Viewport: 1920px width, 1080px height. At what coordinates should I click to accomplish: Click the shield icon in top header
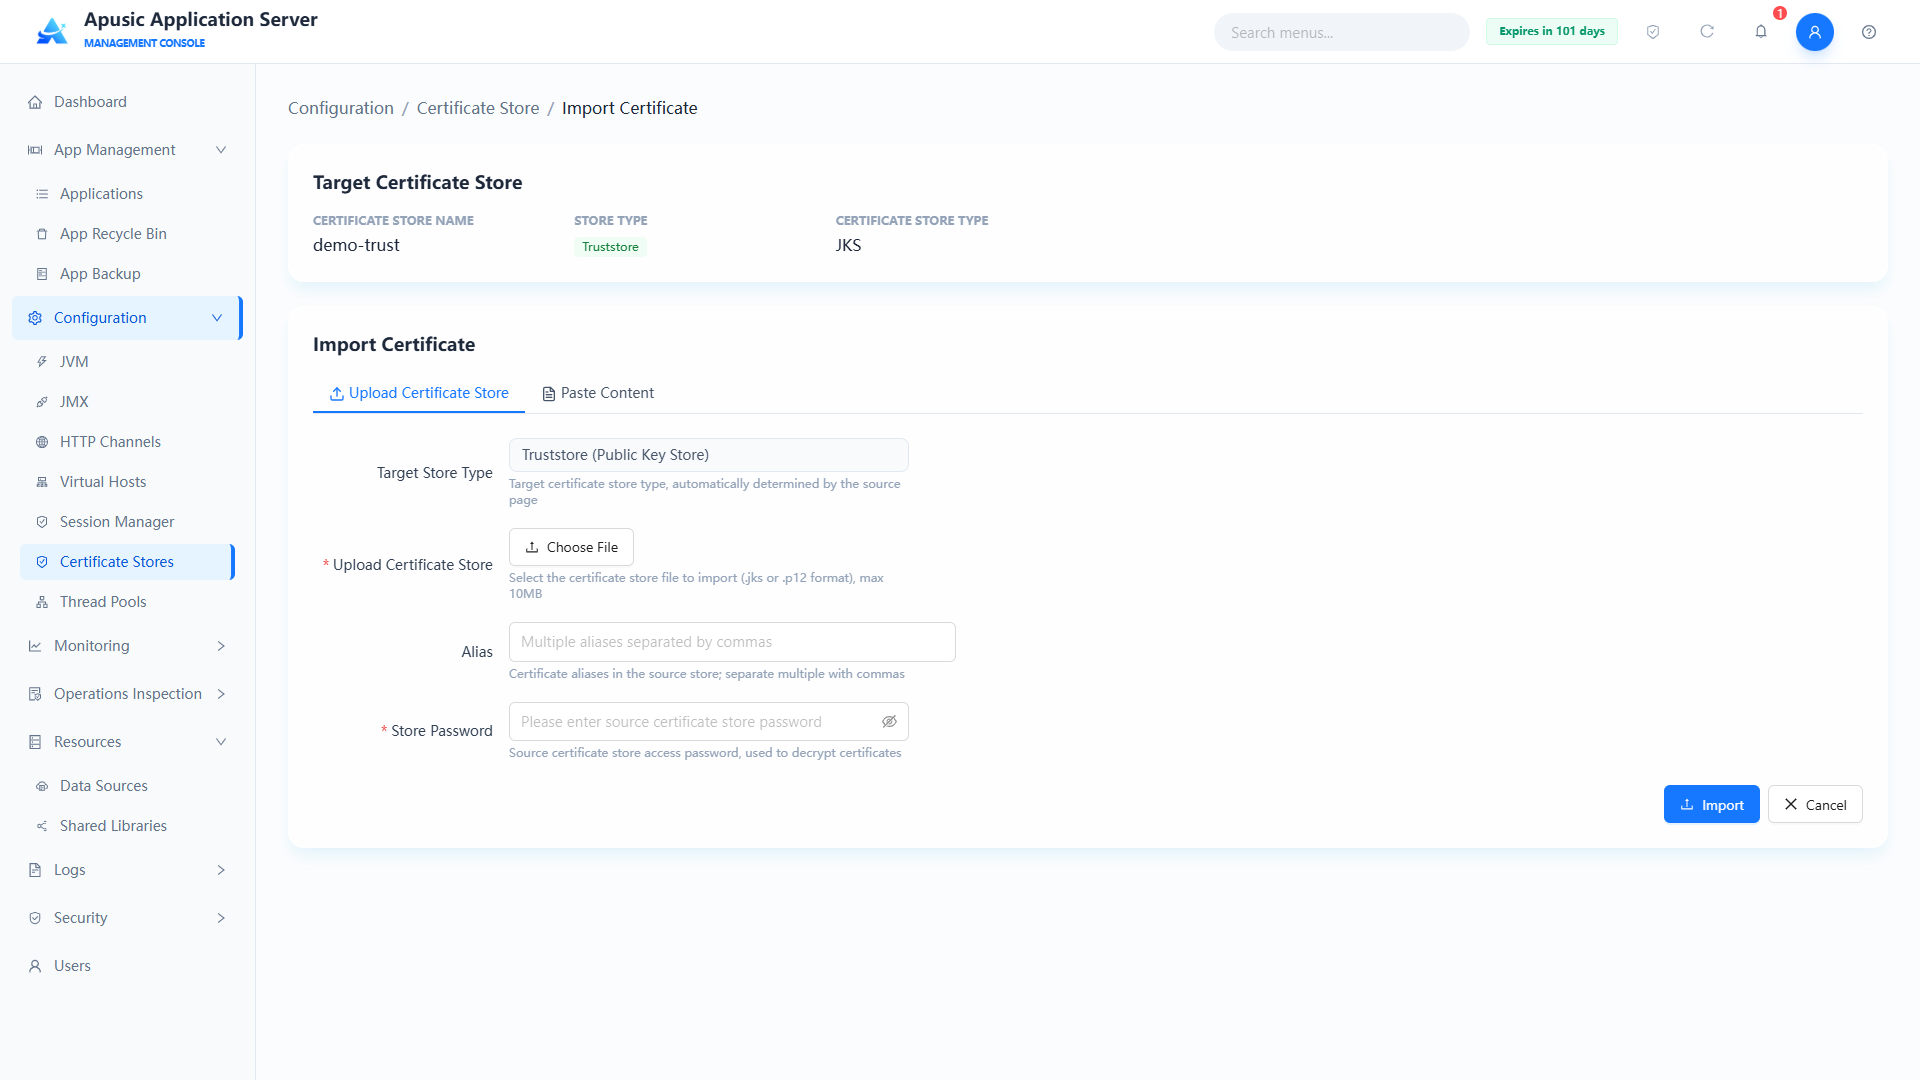1653,32
